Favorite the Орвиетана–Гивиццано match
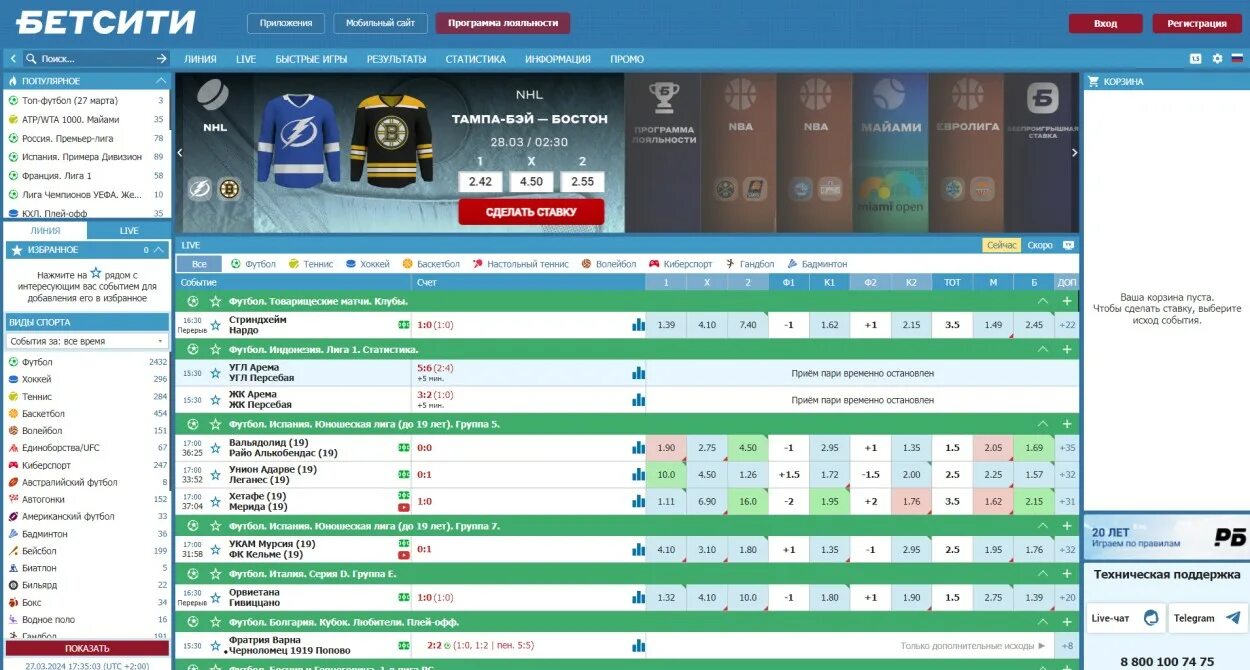Image resolution: width=1250 pixels, height=670 pixels. tap(215, 598)
